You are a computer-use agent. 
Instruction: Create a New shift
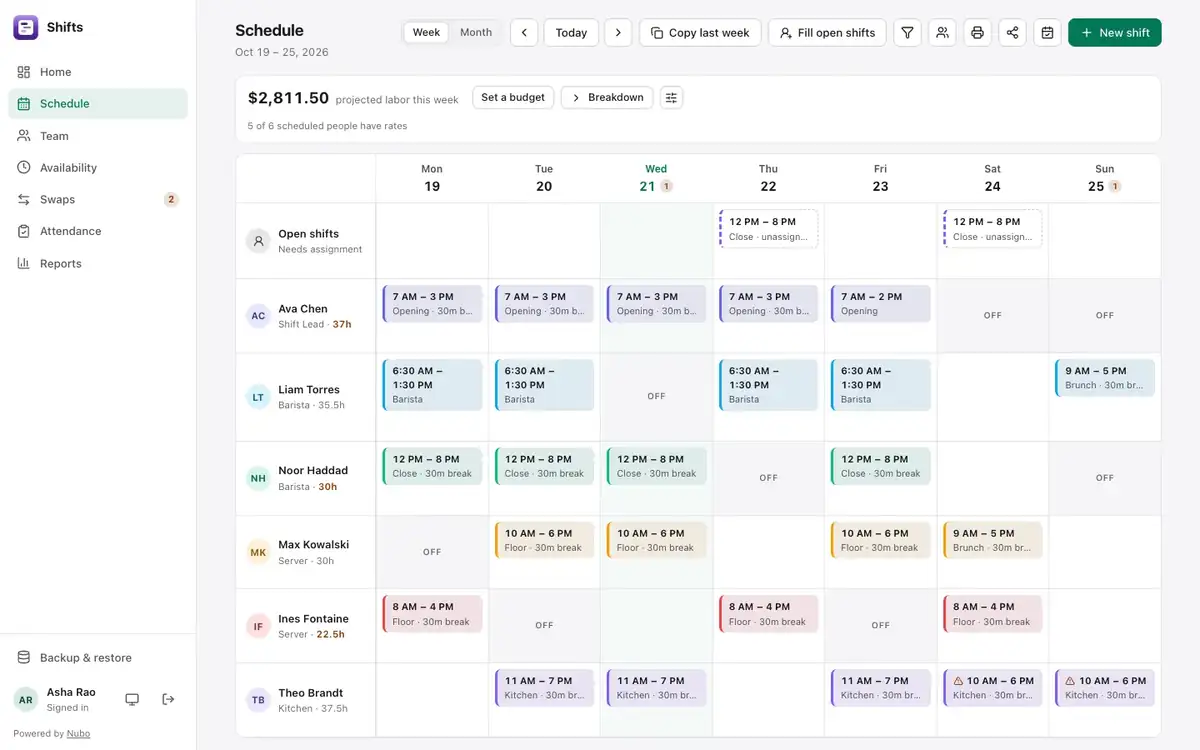point(1115,33)
